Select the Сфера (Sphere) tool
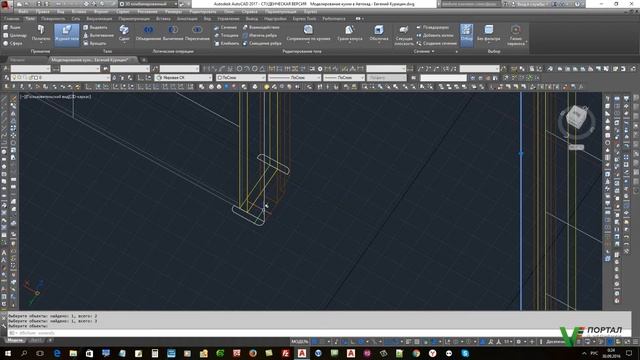Viewport: 640px width, 360px height. [x=13, y=43]
